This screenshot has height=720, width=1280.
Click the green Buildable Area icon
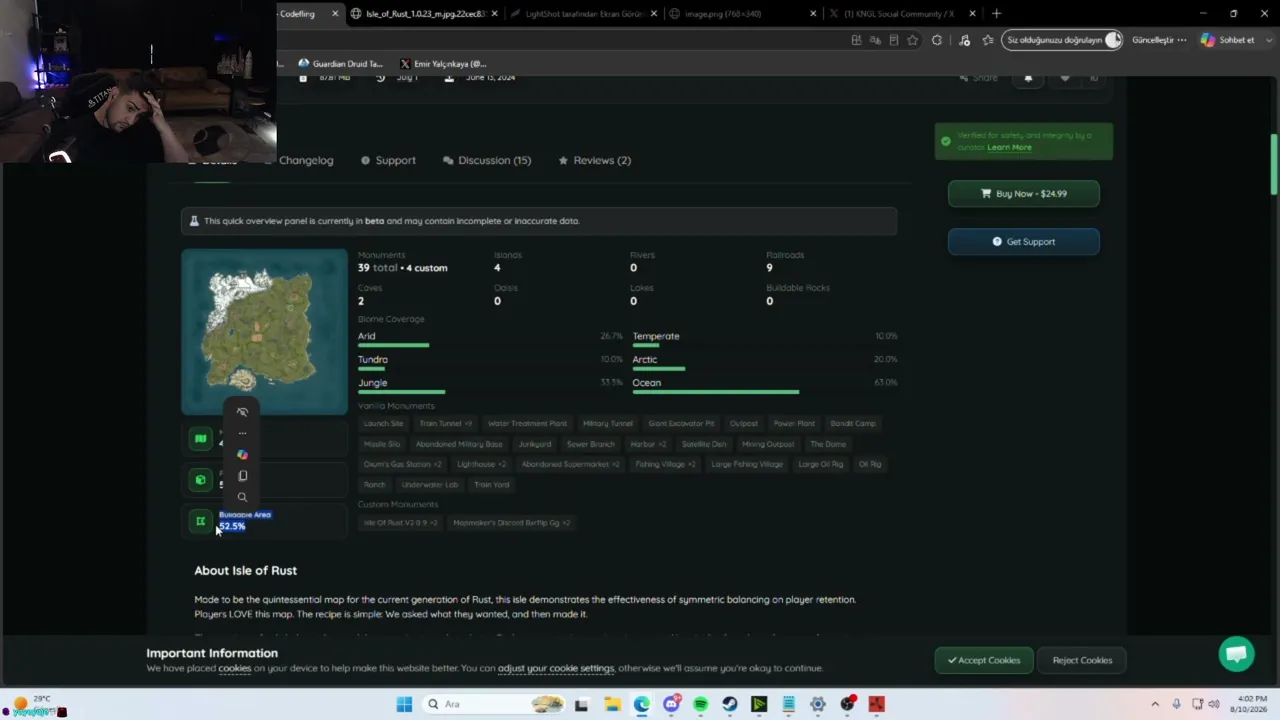tap(200, 521)
